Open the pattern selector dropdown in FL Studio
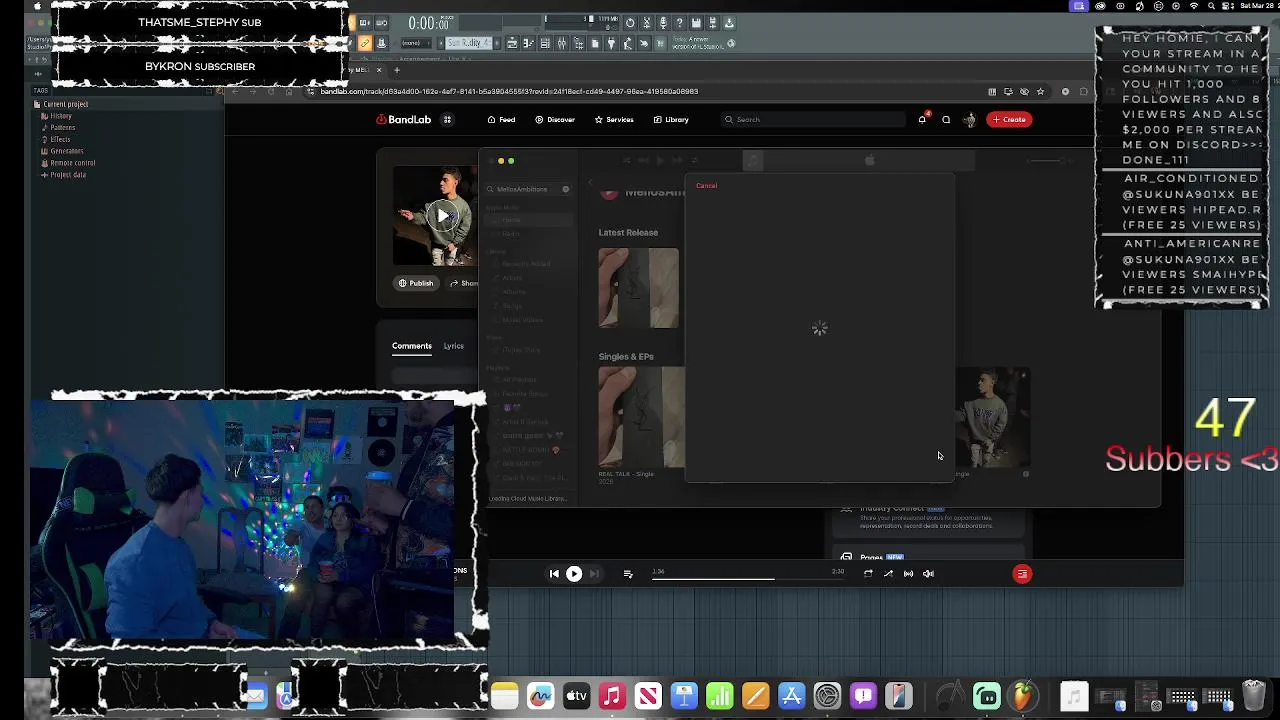Viewport: 1280px width, 720px height. [469, 43]
